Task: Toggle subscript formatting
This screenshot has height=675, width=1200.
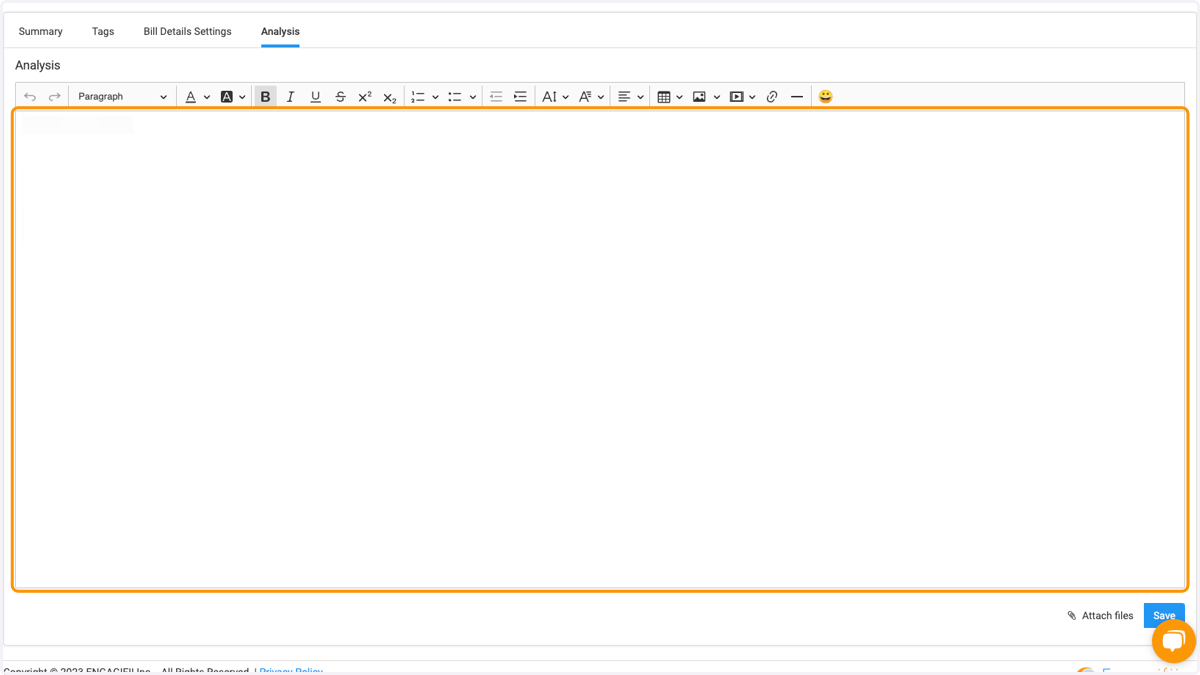Action: [390, 97]
